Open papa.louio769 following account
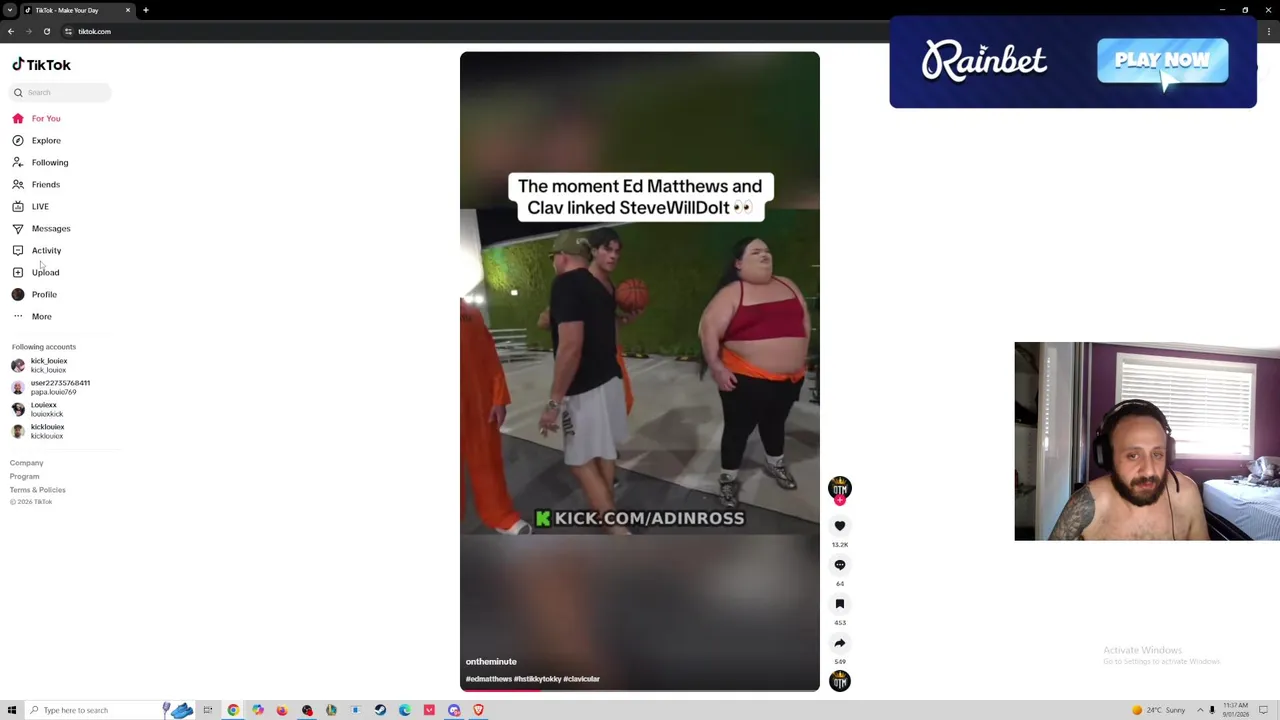1280x720 pixels. [50, 387]
